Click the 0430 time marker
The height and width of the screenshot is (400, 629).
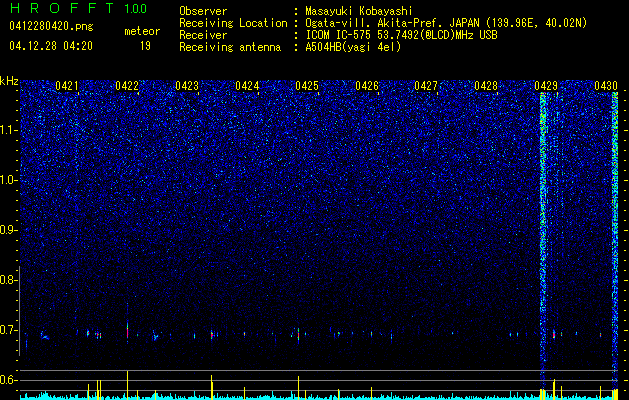click(x=606, y=86)
